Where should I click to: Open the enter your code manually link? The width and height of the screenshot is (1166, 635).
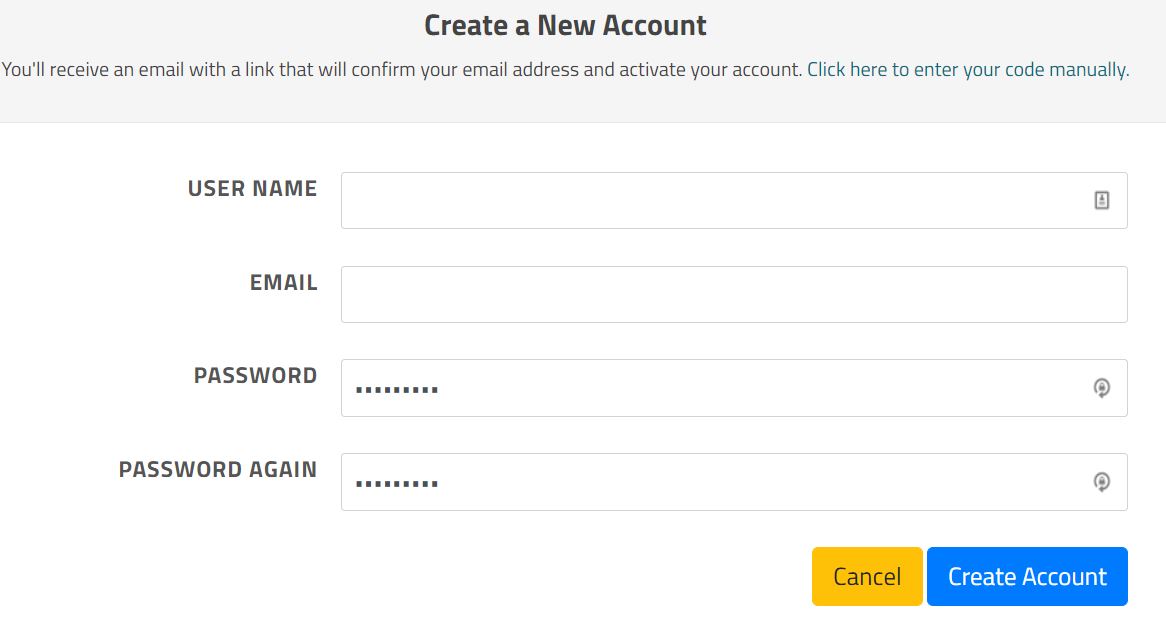click(967, 70)
